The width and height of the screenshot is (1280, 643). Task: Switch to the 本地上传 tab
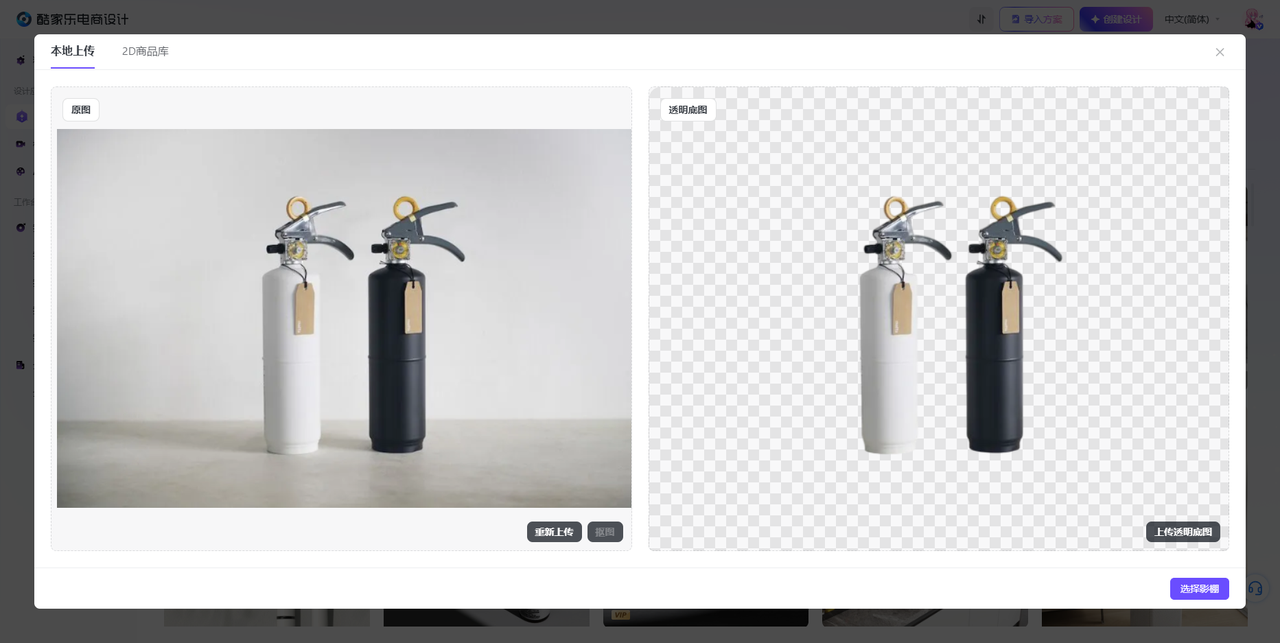click(x=72, y=51)
